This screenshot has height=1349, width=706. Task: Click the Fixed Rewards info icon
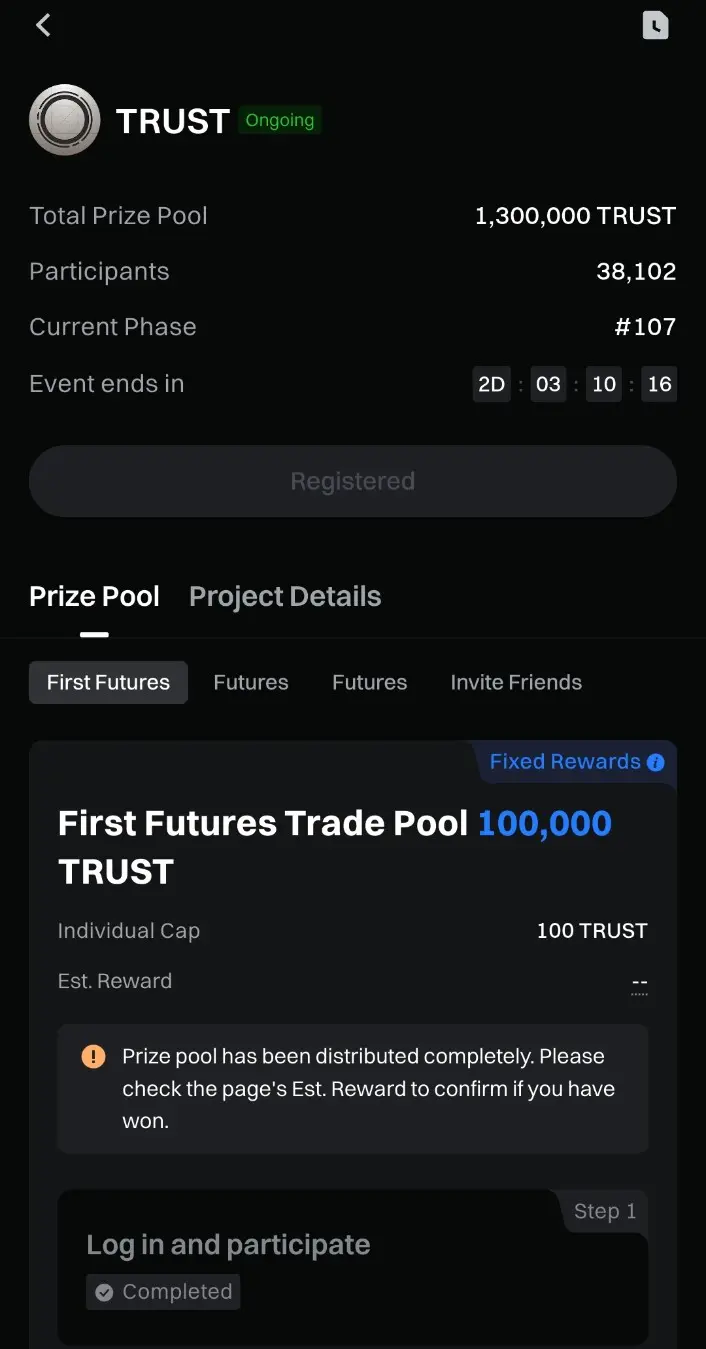[656, 762]
